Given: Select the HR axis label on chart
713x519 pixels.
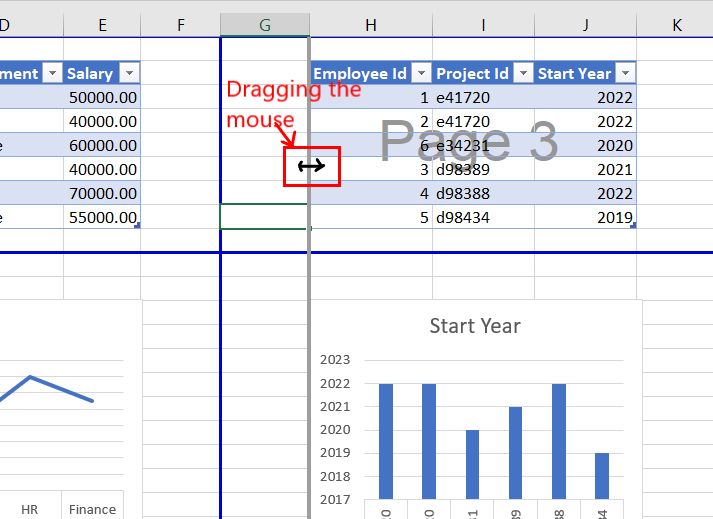Looking at the screenshot, I should pyautogui.click(x=30, y=509).
